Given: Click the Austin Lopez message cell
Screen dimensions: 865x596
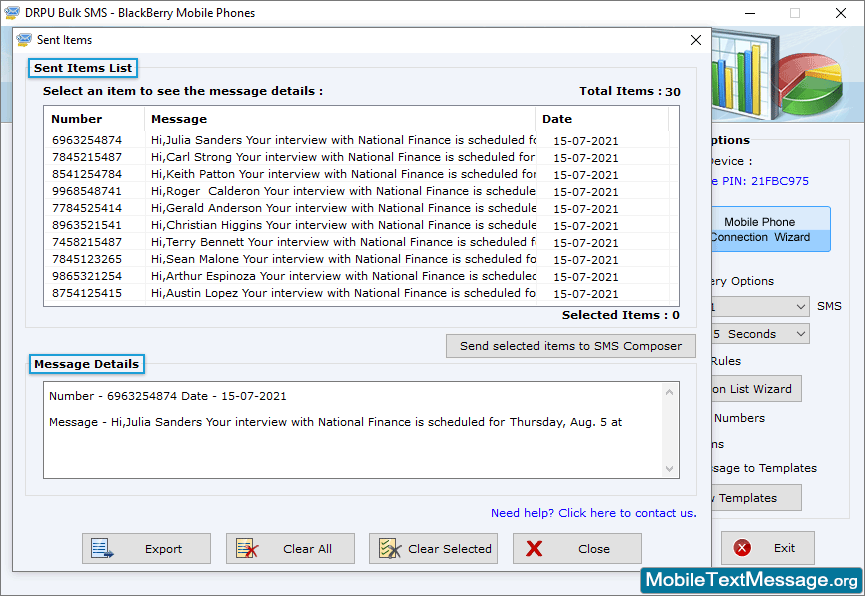Looking at the screenshot, I should (343, 293).
